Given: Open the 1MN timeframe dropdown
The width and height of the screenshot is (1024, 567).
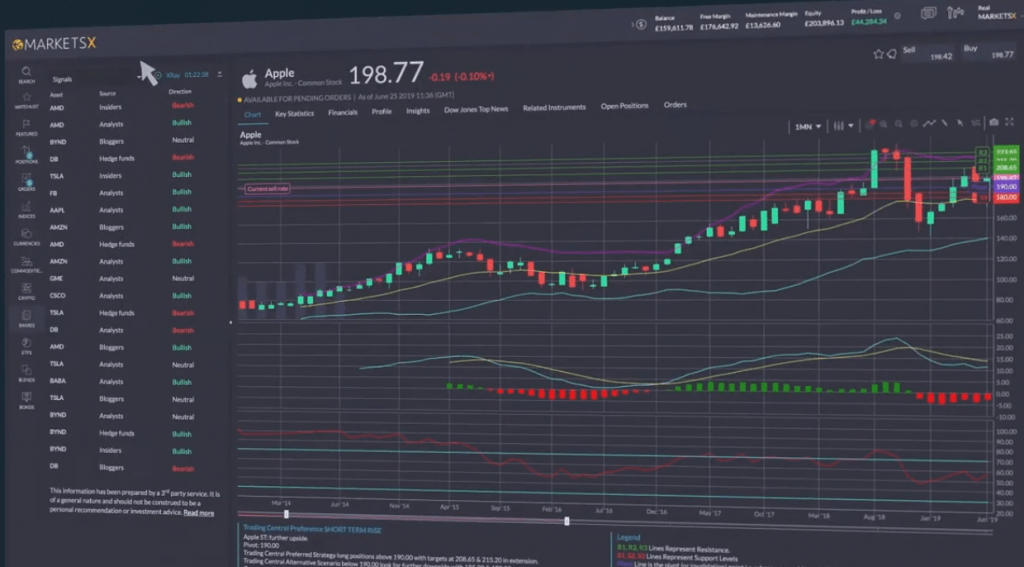Looking at the screenshot, I should pyautogui.click(x=808, y=127).
